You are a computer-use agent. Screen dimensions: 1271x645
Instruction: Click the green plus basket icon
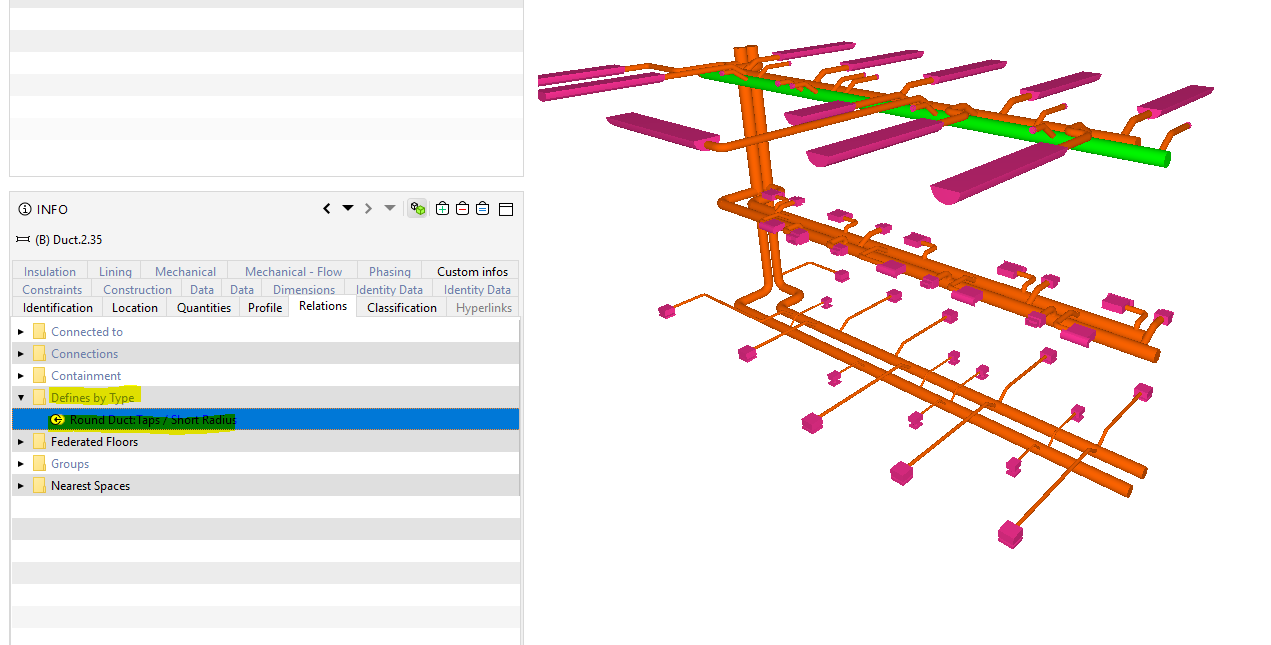[x=443, y=209]
